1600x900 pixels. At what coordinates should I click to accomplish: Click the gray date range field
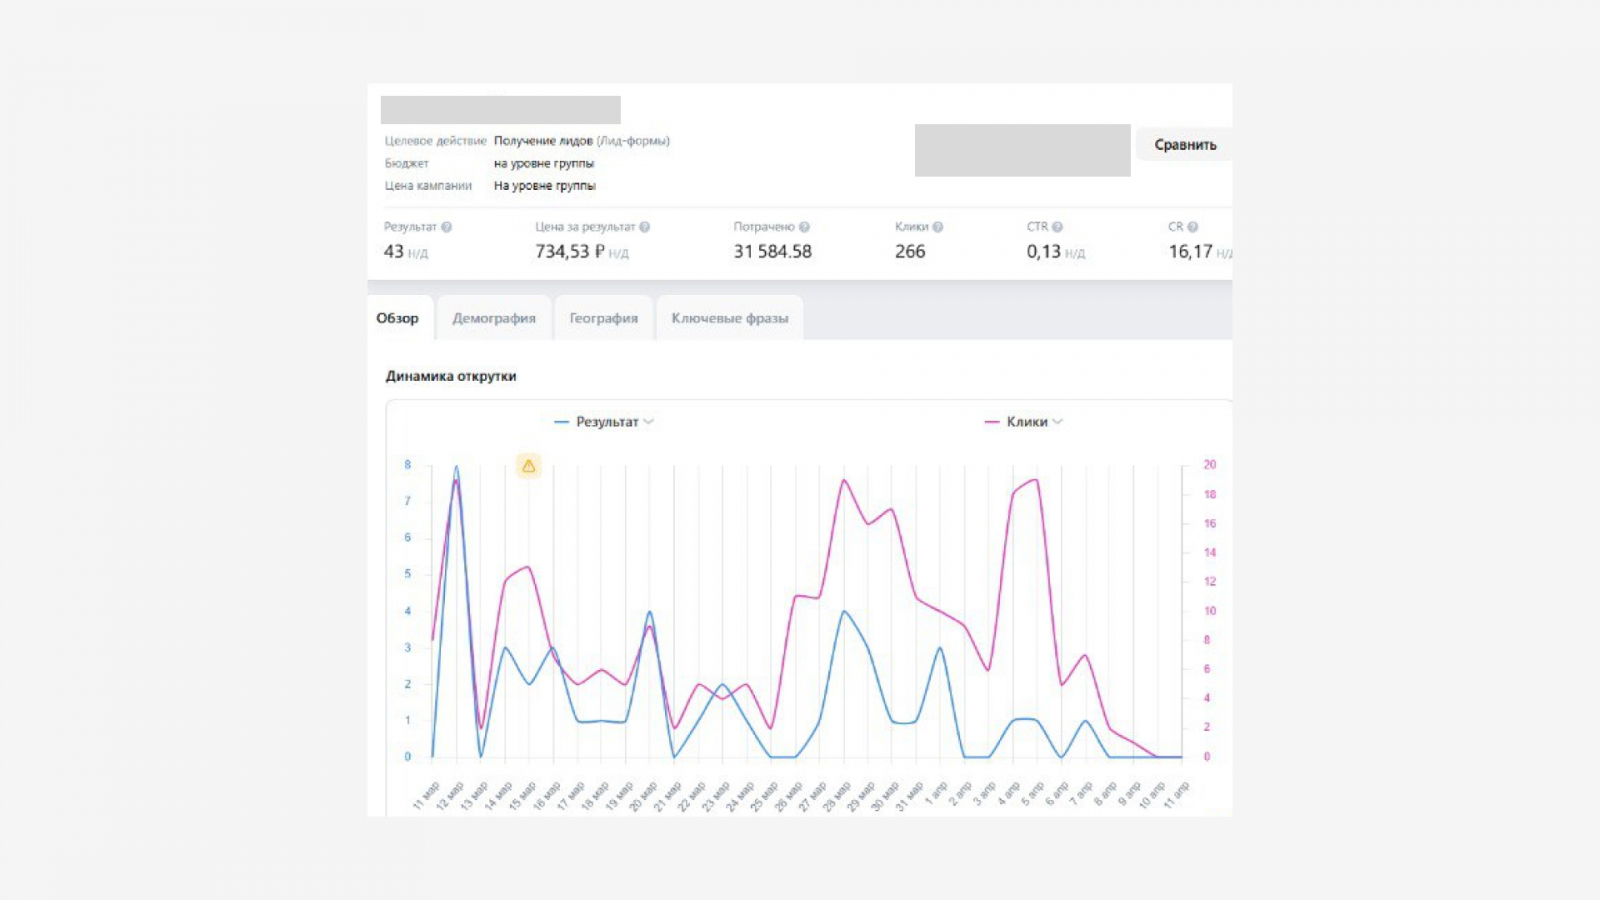click(x=1022, y=150)
